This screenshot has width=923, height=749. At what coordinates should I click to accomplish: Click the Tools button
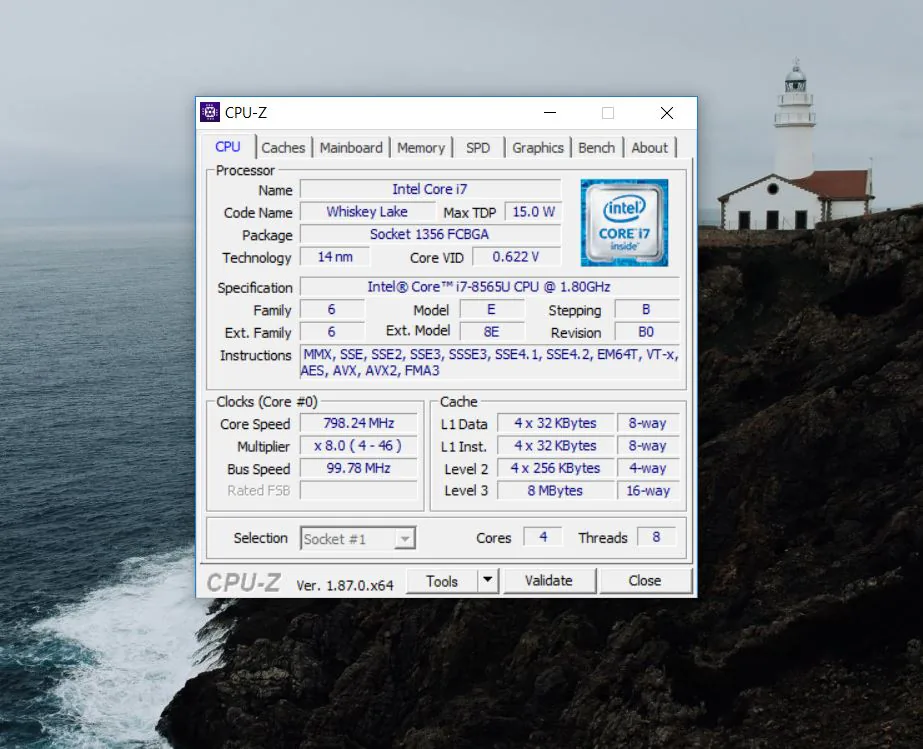point(442,581)
